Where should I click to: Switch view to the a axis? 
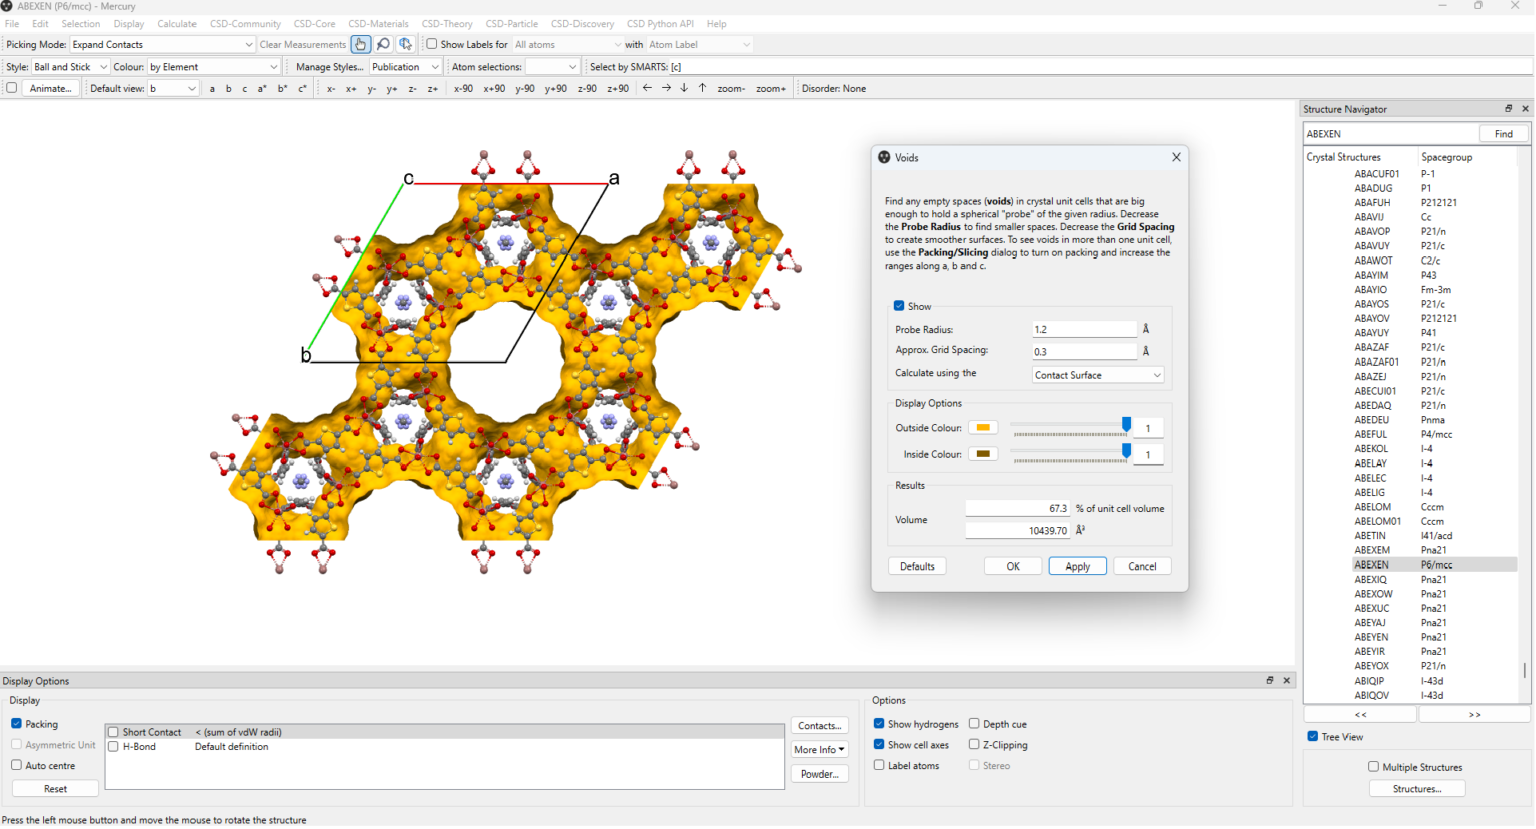211,88
